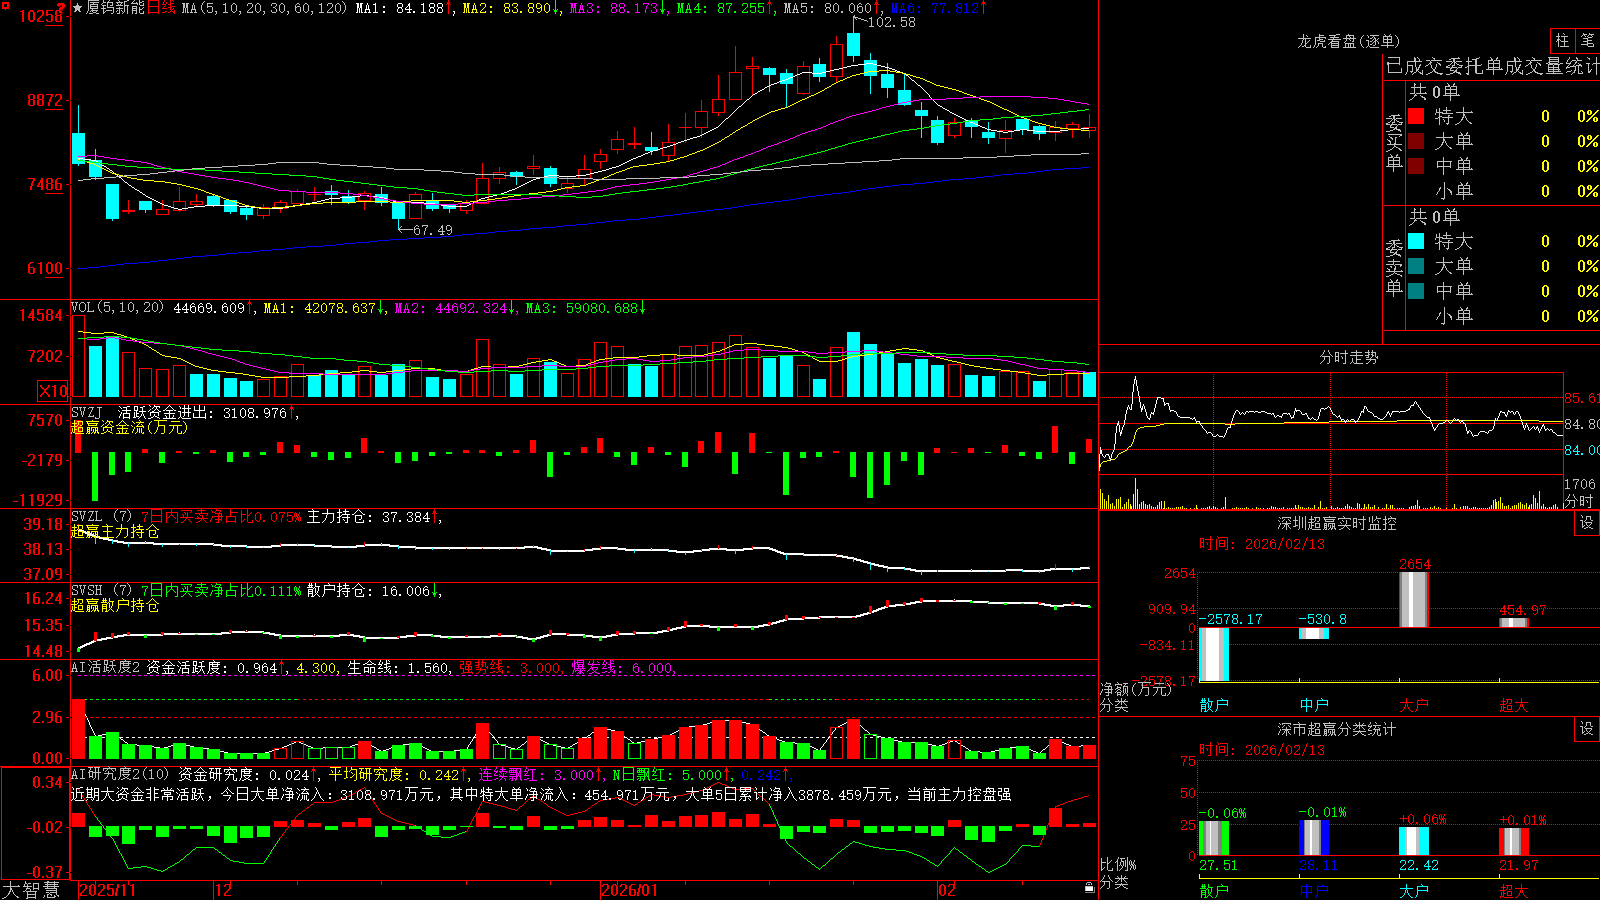The image size is (1600, 900).
Task: Click the bright red 特大 buy-order swatch
Action: tap(1416, 116)
